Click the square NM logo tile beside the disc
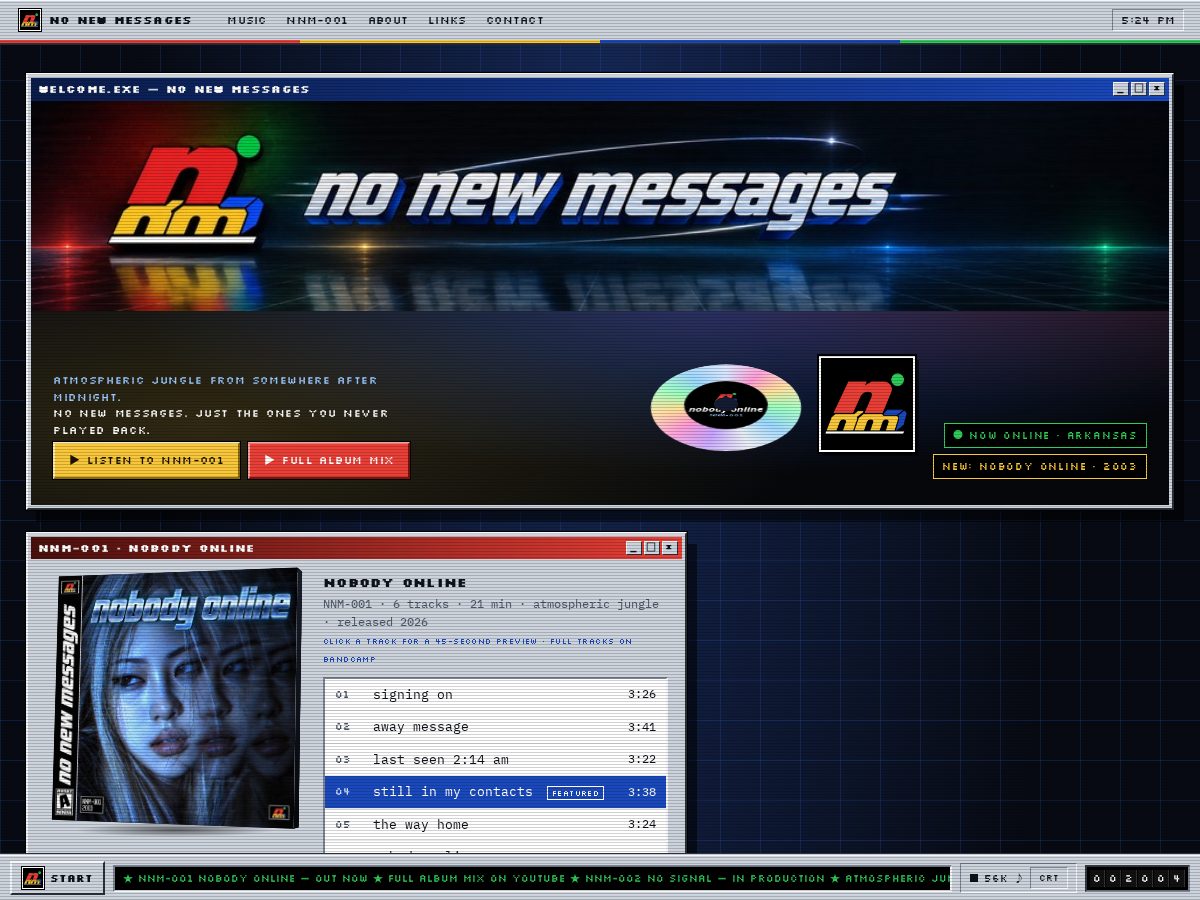The image size is (1200, 900). click(867, 404)
